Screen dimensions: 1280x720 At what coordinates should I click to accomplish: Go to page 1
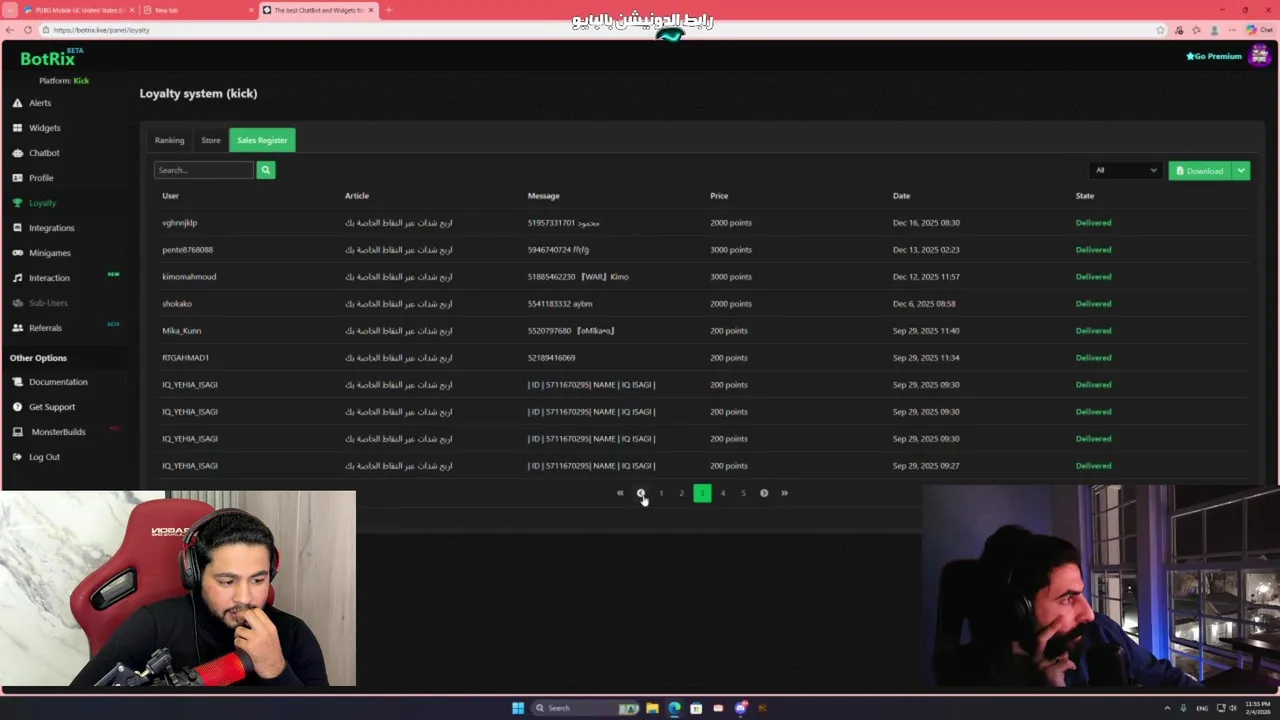click(661, 493)
